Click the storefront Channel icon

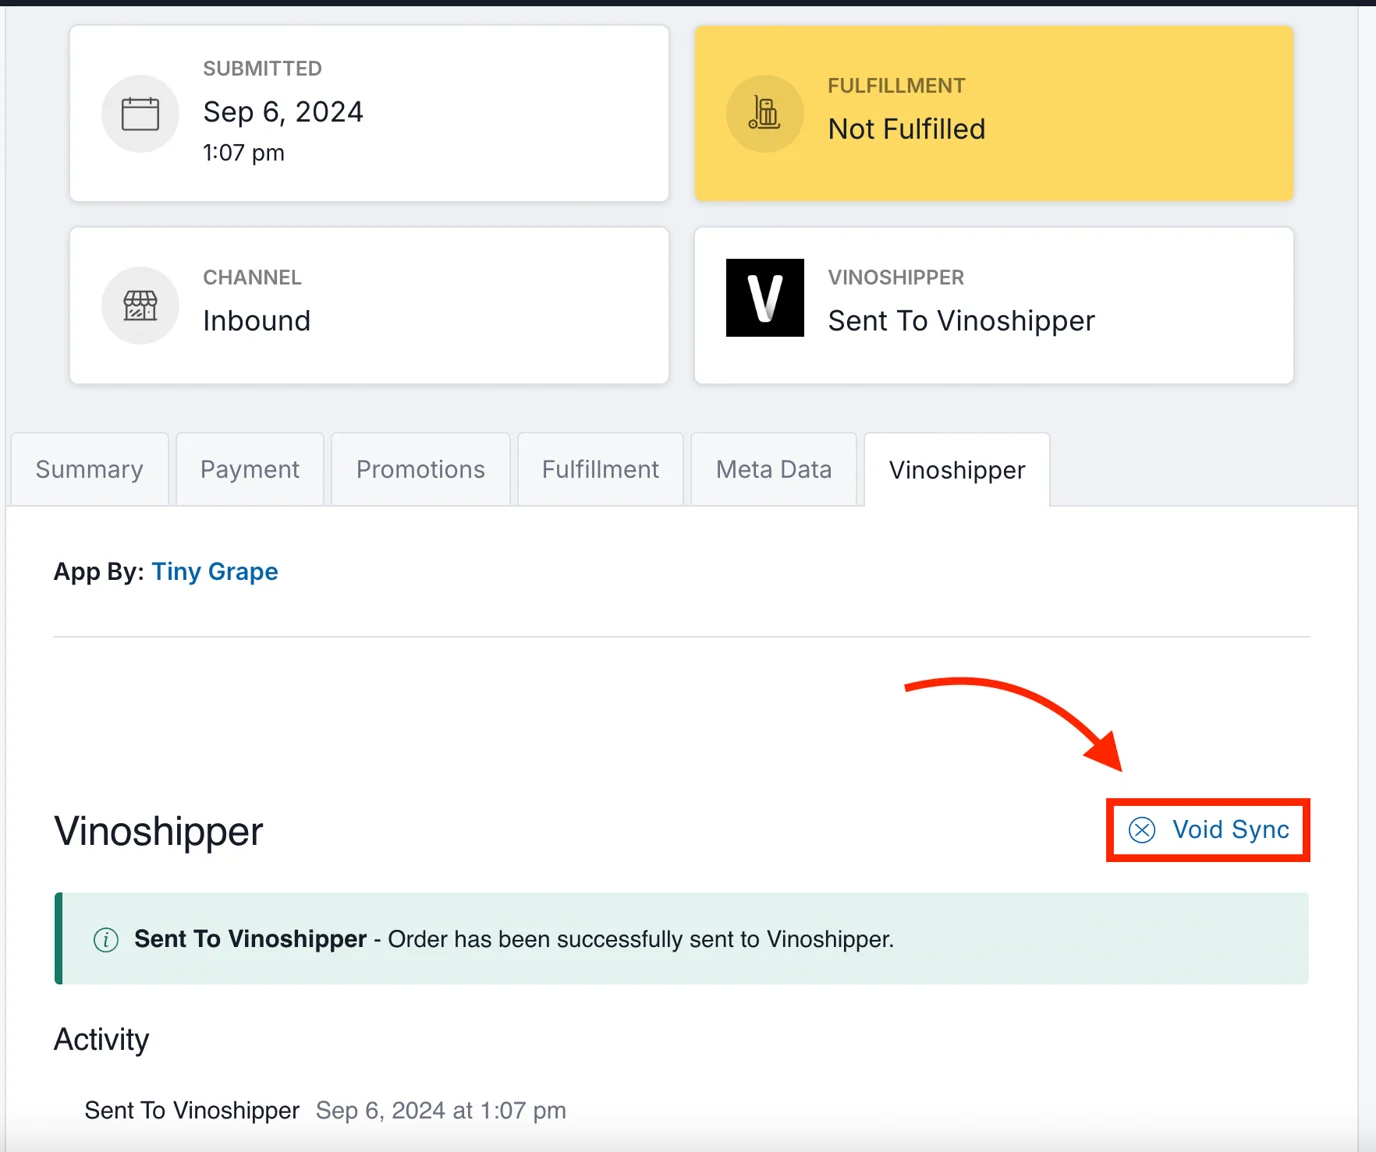coord(140,305)
